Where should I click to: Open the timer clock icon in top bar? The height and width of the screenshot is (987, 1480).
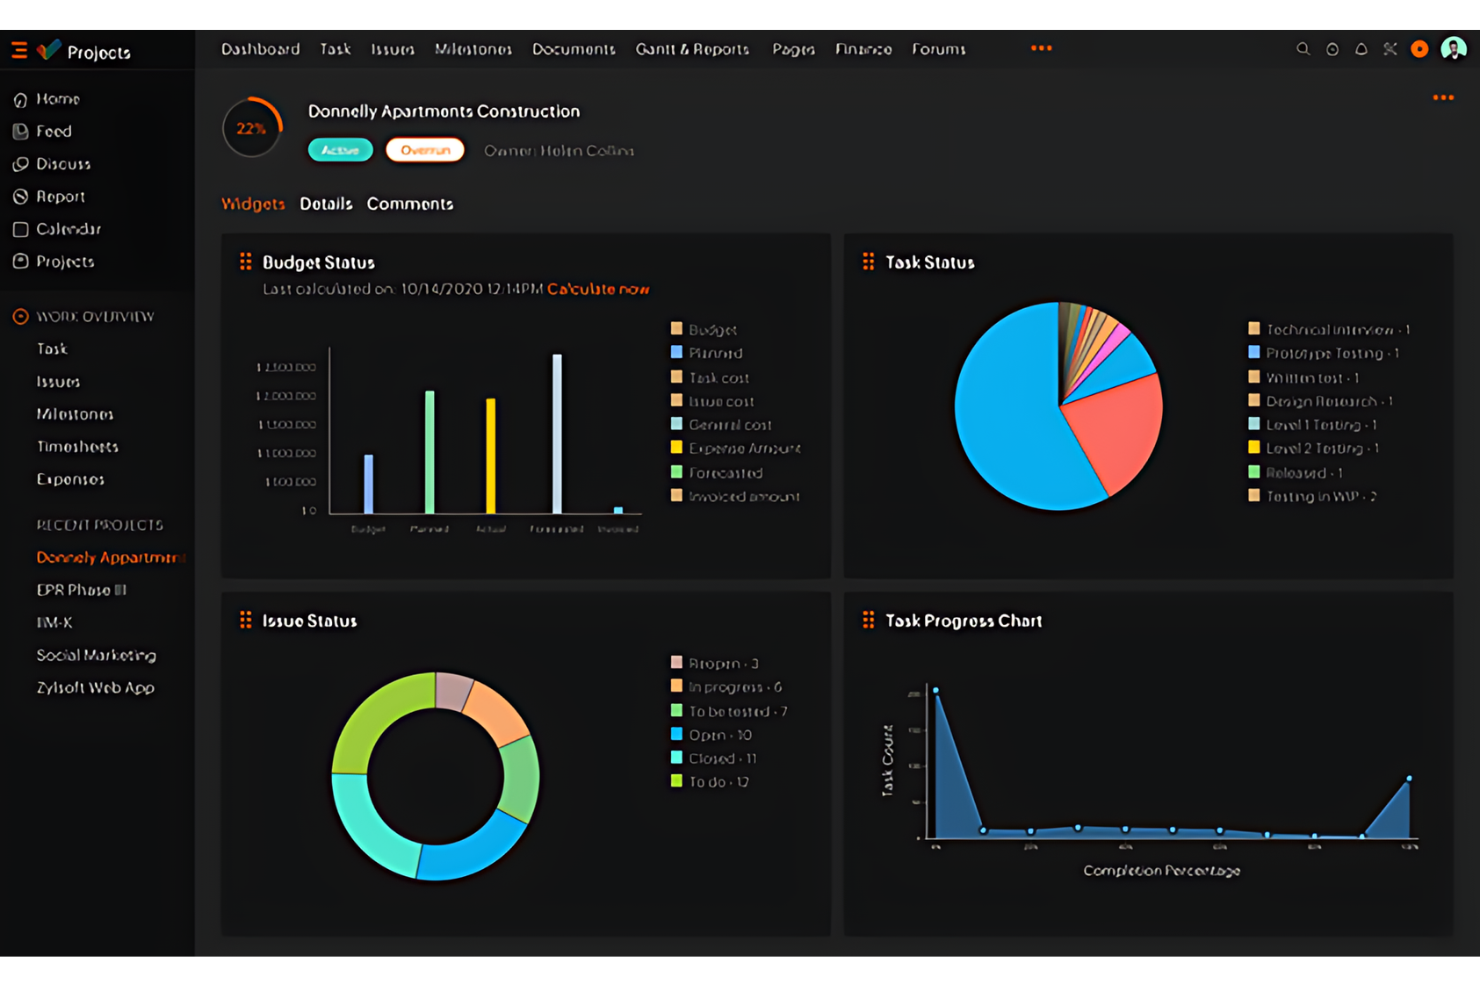(1332, 49)
